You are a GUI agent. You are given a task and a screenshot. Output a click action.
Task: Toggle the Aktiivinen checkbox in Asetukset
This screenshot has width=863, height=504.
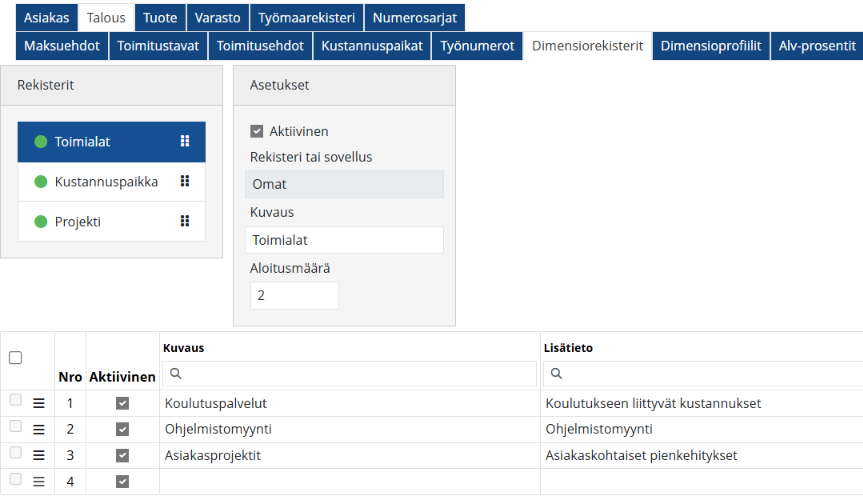point(257,131)
